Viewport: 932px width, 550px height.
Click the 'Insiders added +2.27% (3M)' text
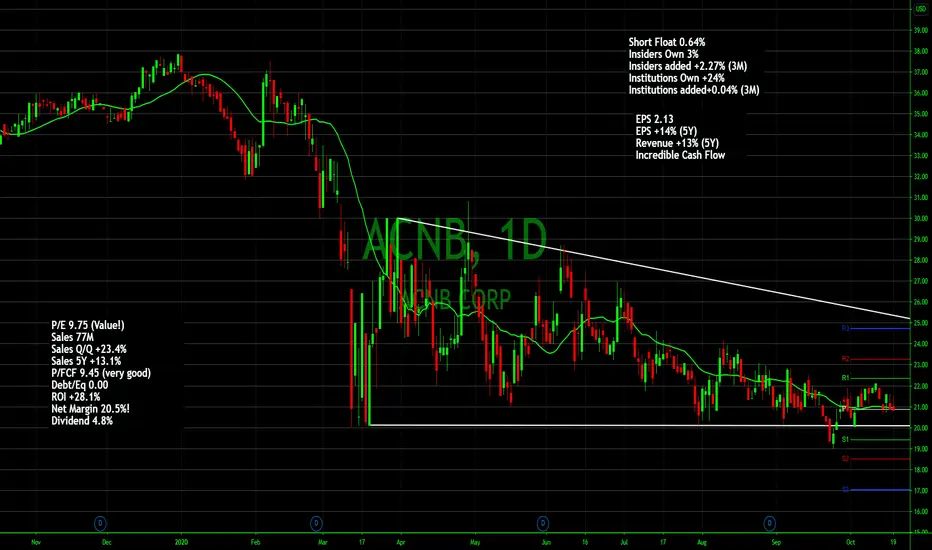point(688,66)
